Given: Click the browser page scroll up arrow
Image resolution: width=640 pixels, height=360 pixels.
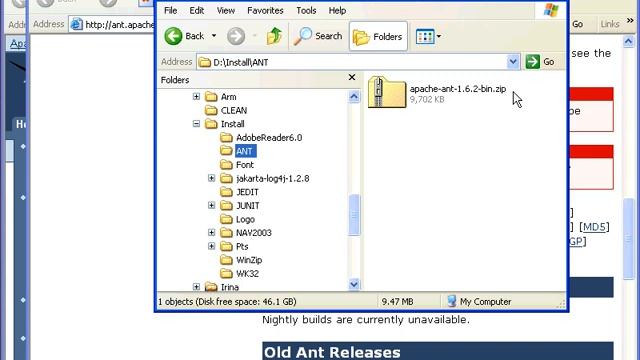Looking at the screenshot, I should (628, 41).
